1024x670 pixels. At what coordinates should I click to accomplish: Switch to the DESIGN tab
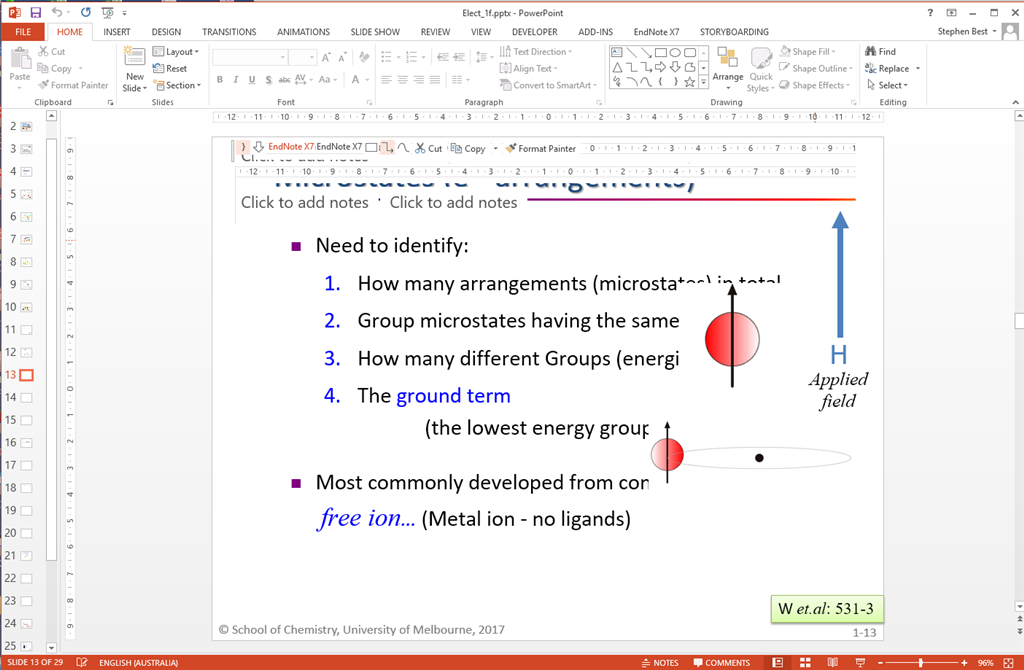pos(166,31)
